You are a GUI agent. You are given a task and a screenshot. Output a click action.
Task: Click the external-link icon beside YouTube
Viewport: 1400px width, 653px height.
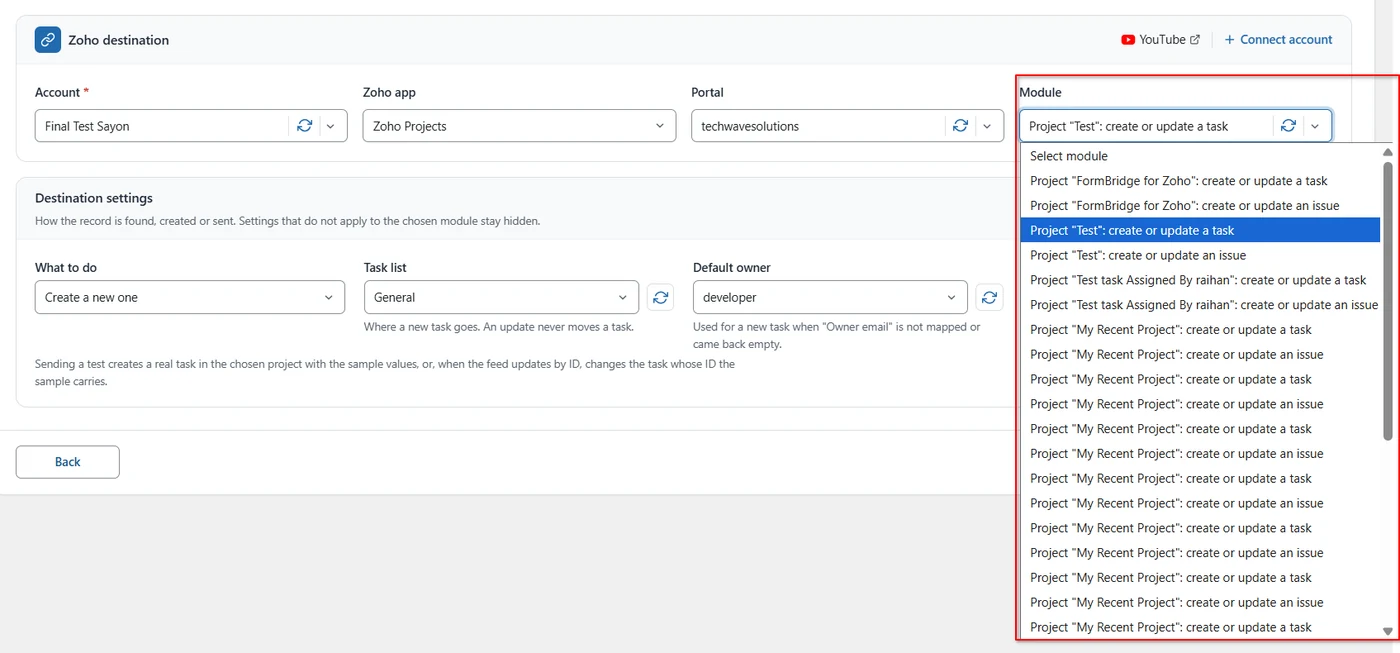click(1195, 40)
